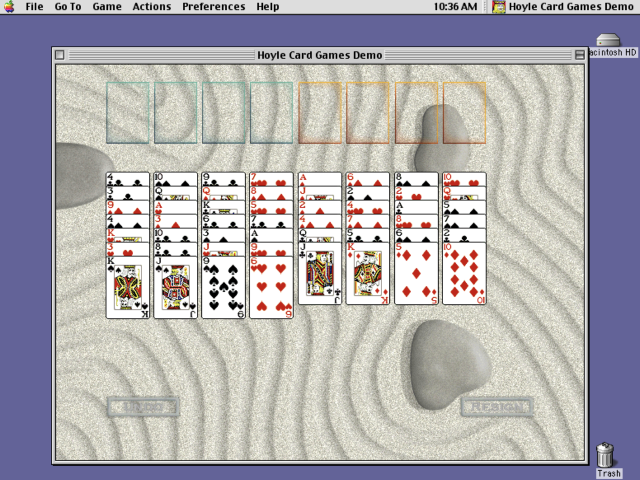Pick the Three of Diamonds card
The width and height of the screenshot is (640, 480).
pos(176,222)
